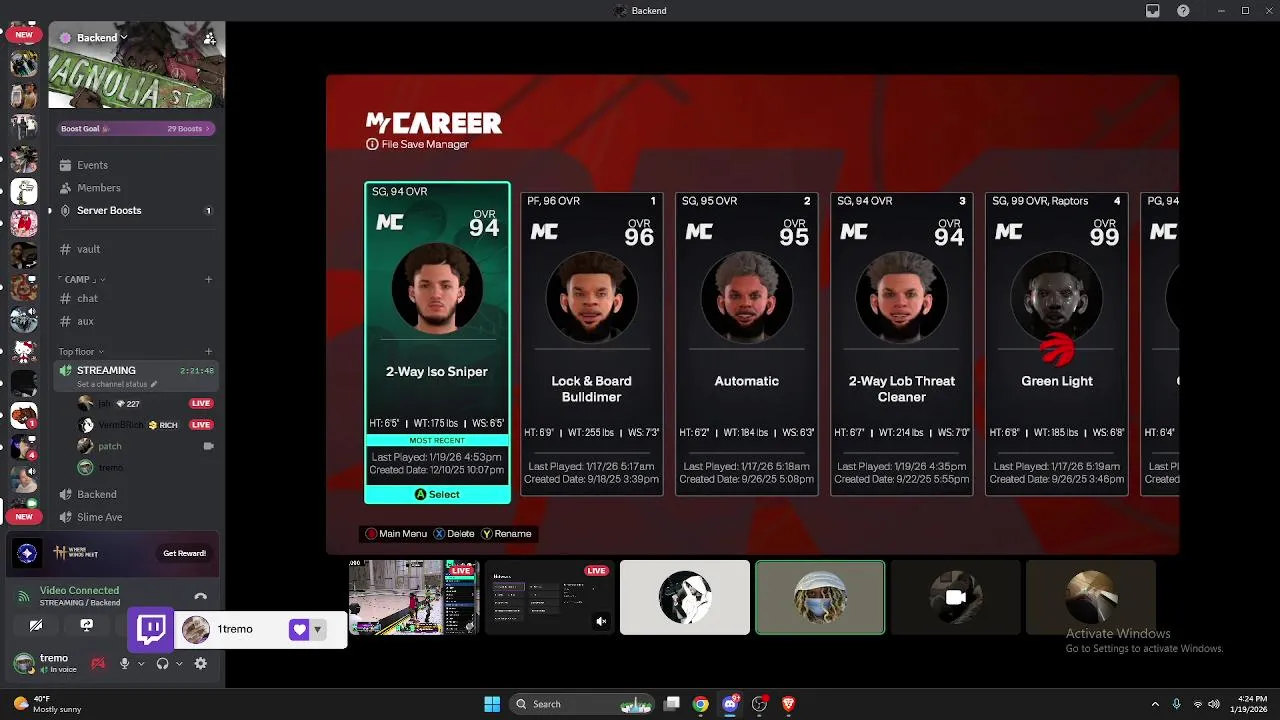Click the 1tremo Twitch channel name
Viewport: 1280px width, 720px height.
point(235,629)
